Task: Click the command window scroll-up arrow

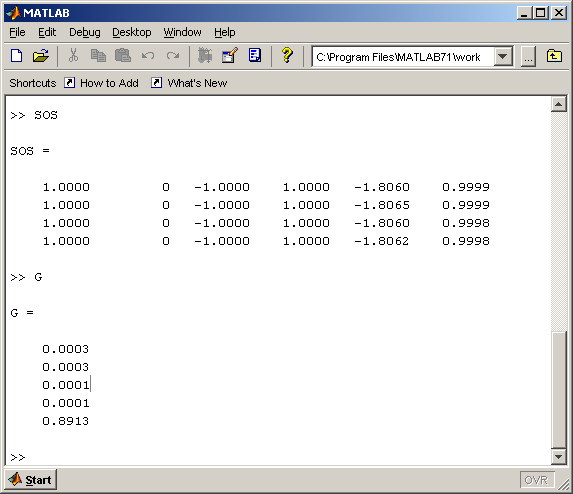Action: [x=558, y=105]
